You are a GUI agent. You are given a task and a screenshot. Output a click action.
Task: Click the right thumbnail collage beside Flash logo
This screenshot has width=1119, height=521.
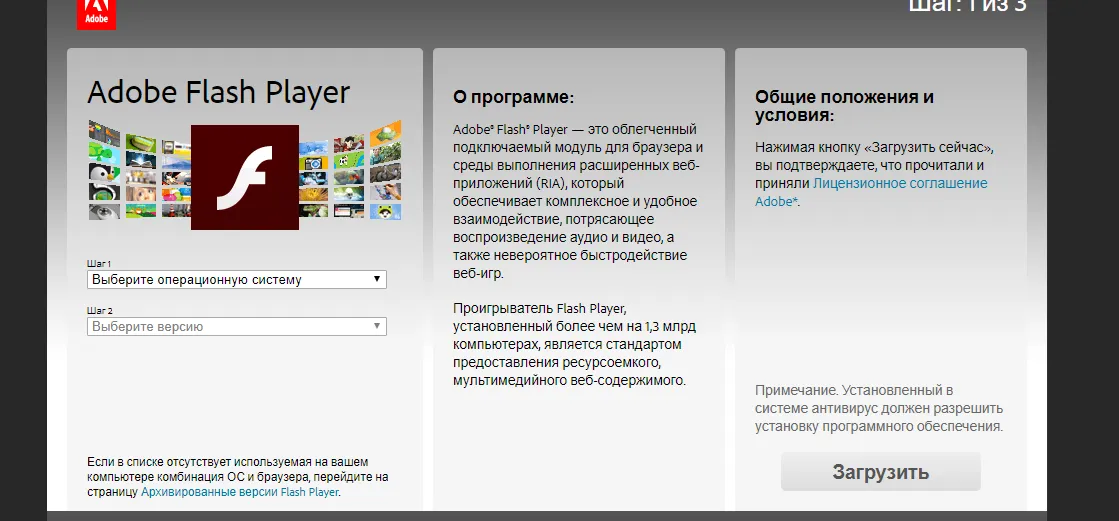[x=350, y=170]
